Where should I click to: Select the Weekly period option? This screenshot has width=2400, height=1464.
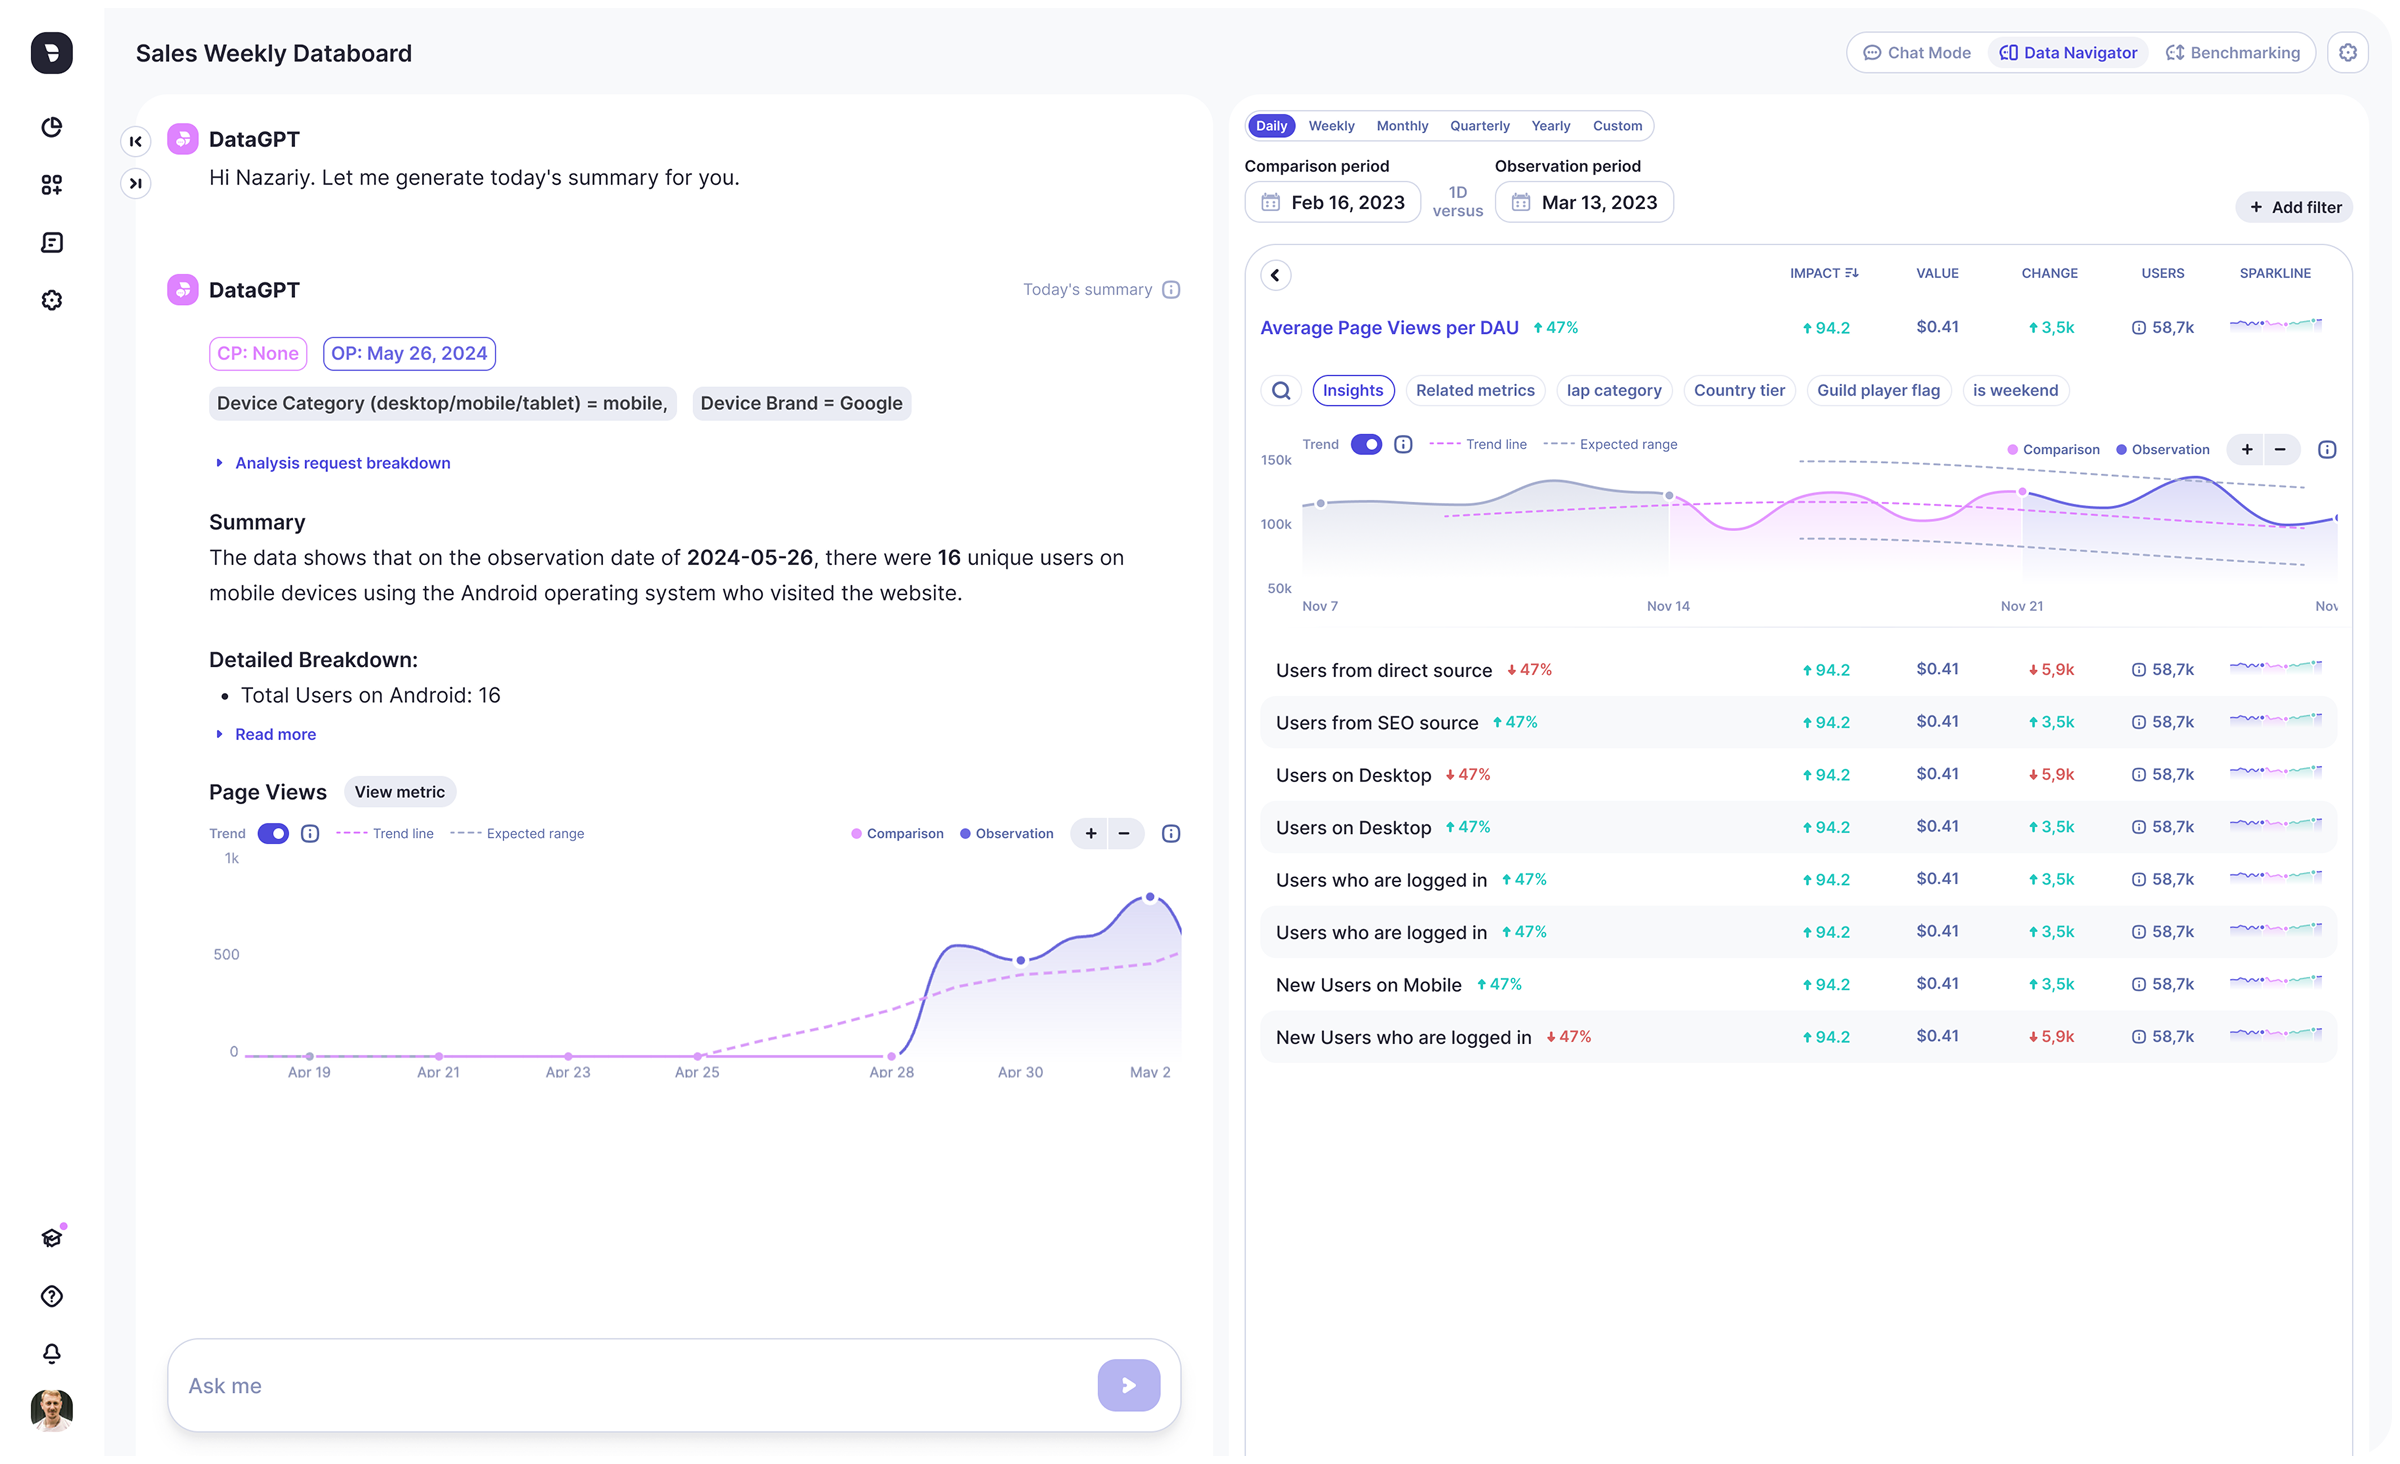click(1331, 126)
